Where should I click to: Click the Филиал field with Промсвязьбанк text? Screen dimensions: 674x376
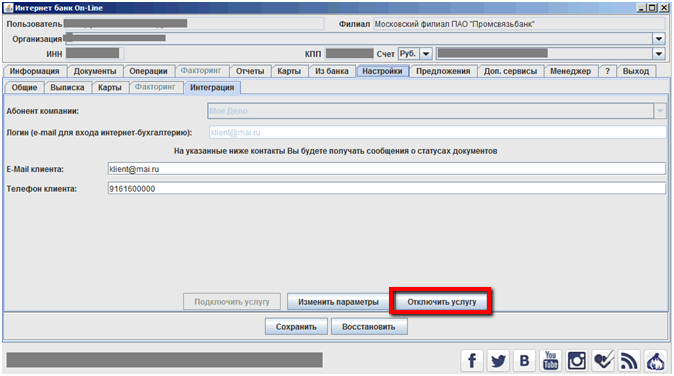[x=520, y=24]
